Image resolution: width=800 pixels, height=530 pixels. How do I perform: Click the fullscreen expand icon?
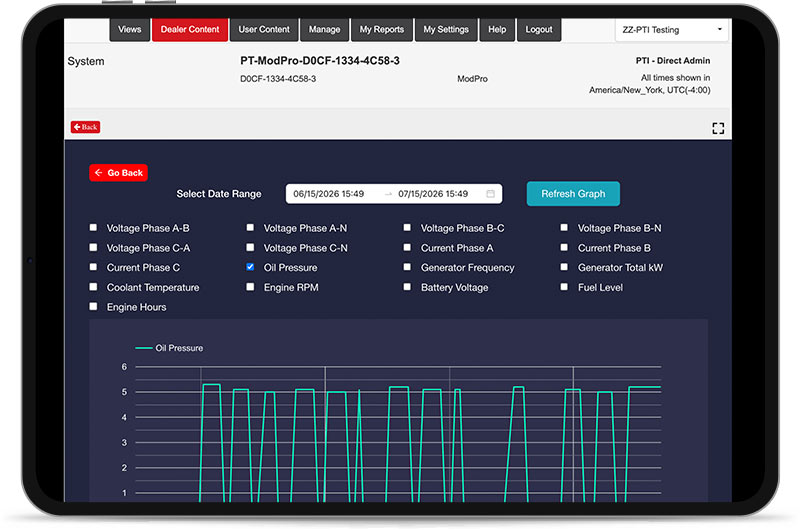[x=718, y=128]
